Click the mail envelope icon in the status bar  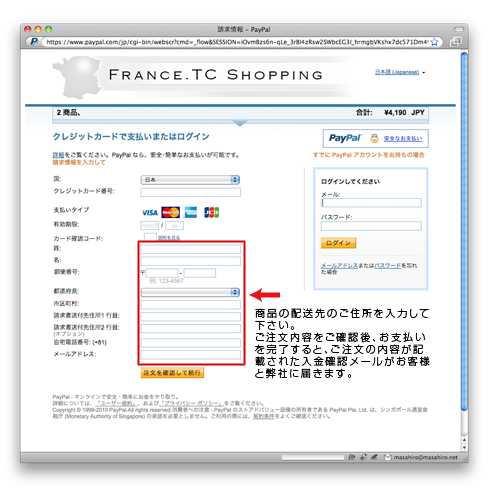click(388, 457)
